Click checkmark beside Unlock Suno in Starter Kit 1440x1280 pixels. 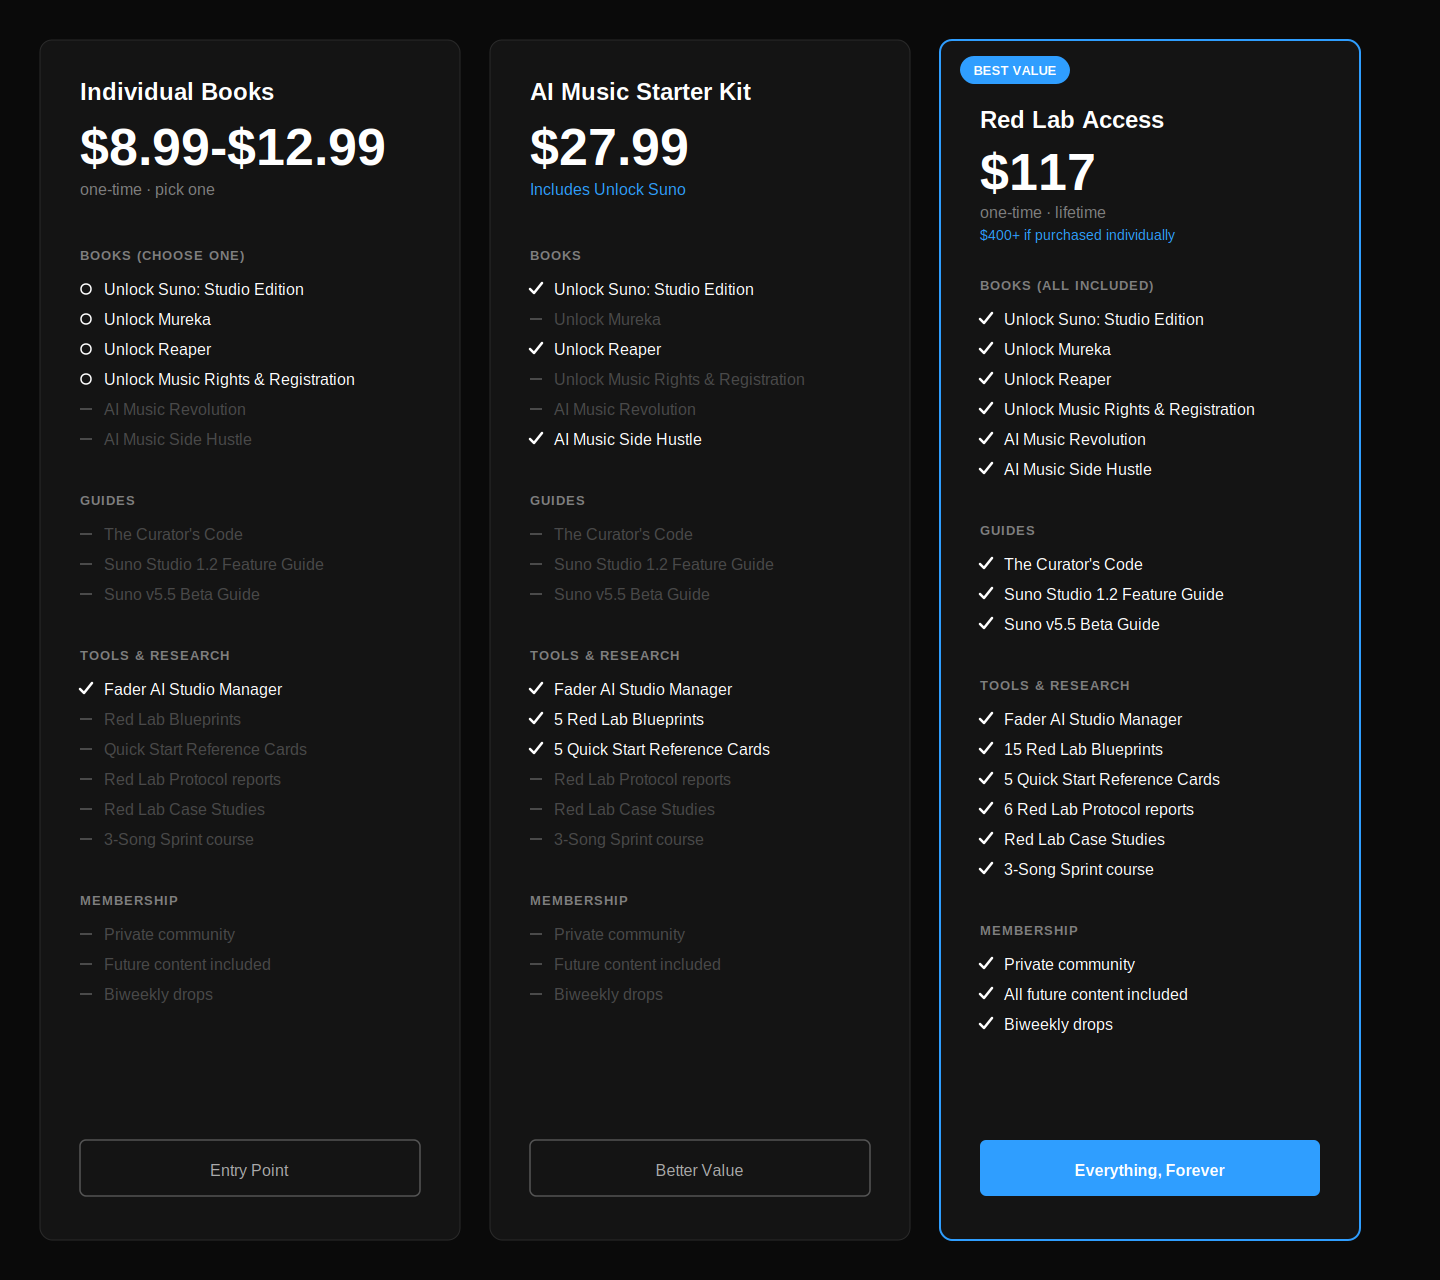pyautogui.click(x=536, y=288)
